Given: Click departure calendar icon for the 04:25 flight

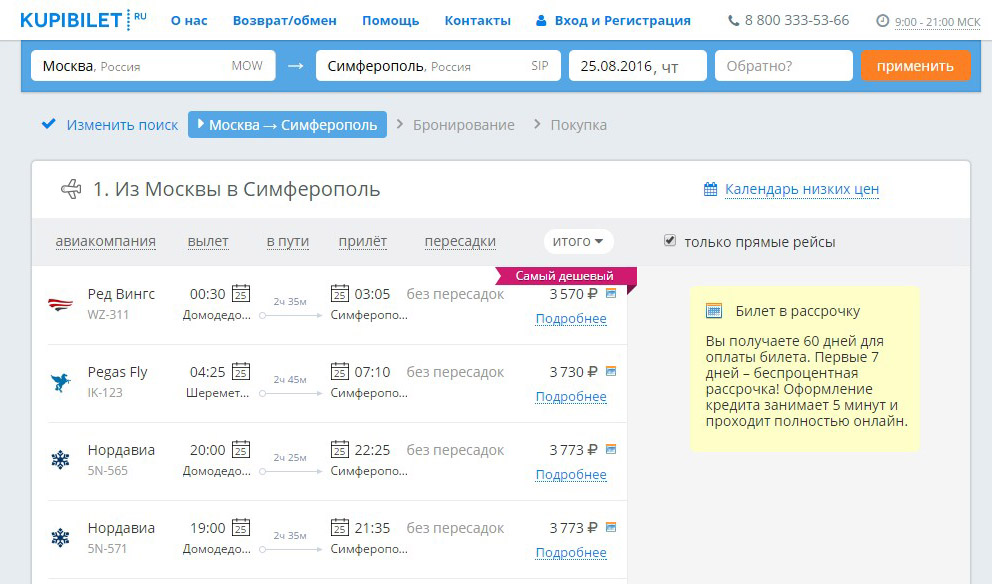Looking at the screenshot, I should click(240, 371).
